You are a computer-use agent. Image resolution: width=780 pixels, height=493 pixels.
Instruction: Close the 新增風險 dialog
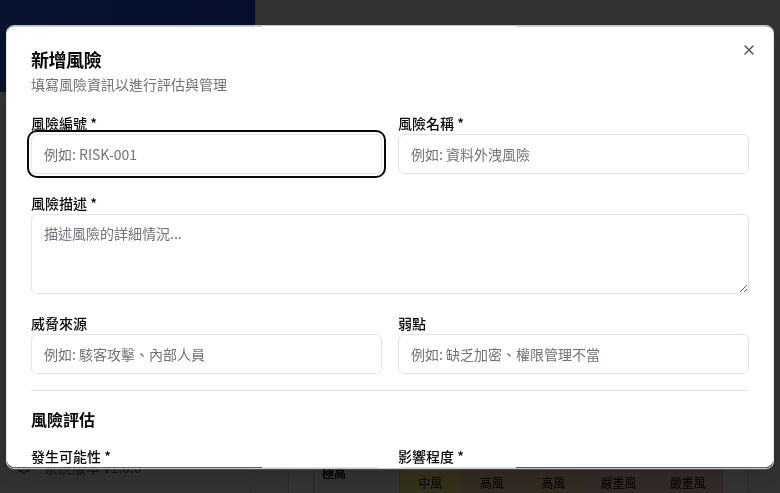(749, 50)
